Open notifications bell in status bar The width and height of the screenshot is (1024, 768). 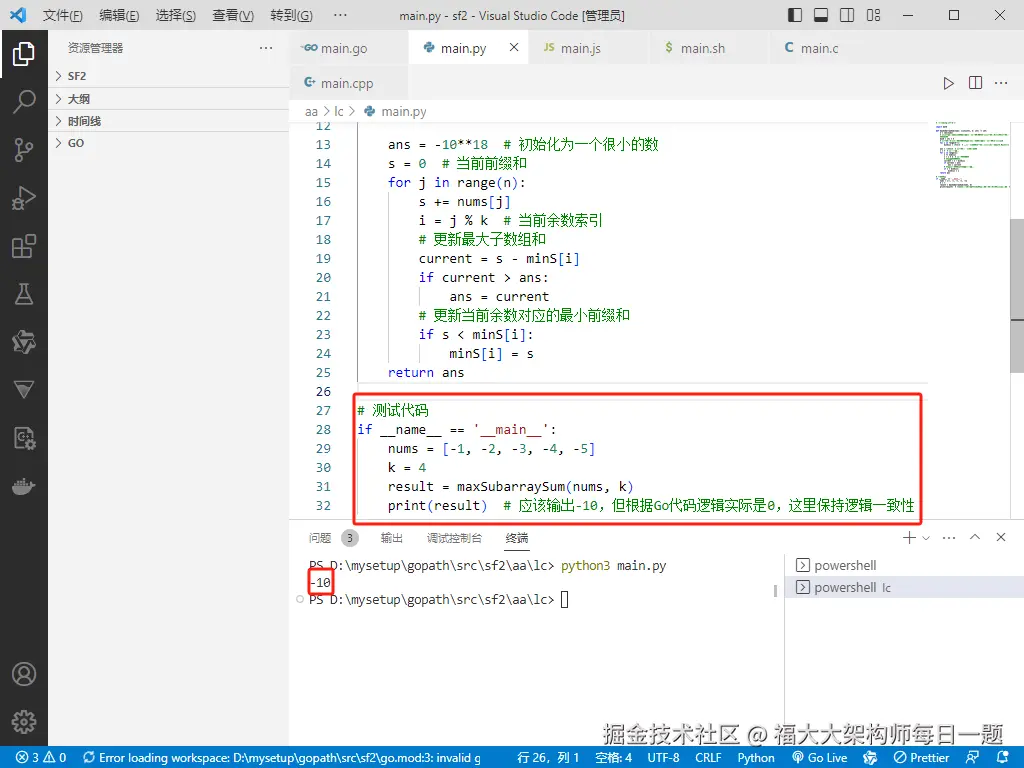pyautogui.click(x=1004, y=758)
